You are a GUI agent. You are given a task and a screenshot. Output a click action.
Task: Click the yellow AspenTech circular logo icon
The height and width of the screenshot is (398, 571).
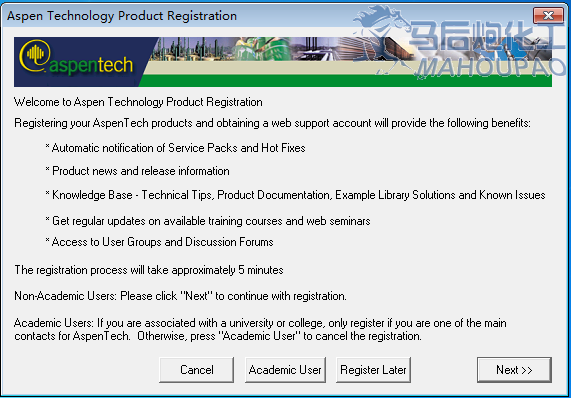click(35, 55)
